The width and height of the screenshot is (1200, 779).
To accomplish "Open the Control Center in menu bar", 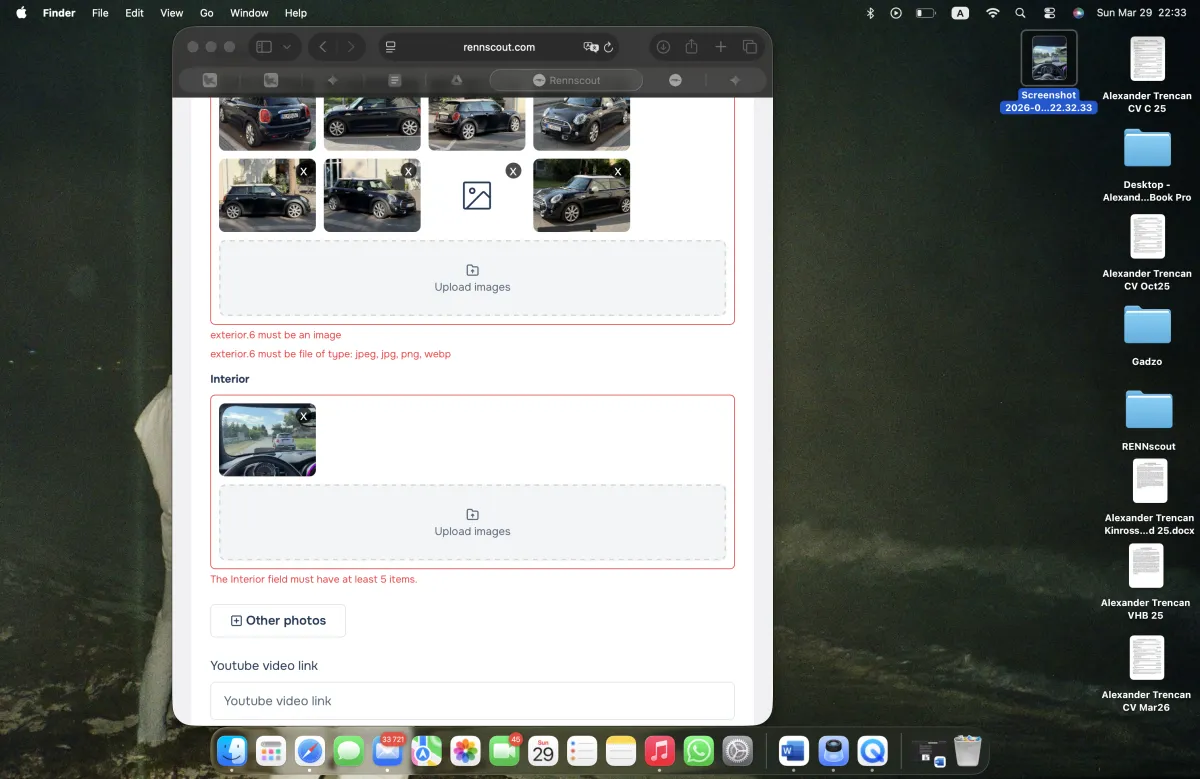I will tap(1049, 13).
